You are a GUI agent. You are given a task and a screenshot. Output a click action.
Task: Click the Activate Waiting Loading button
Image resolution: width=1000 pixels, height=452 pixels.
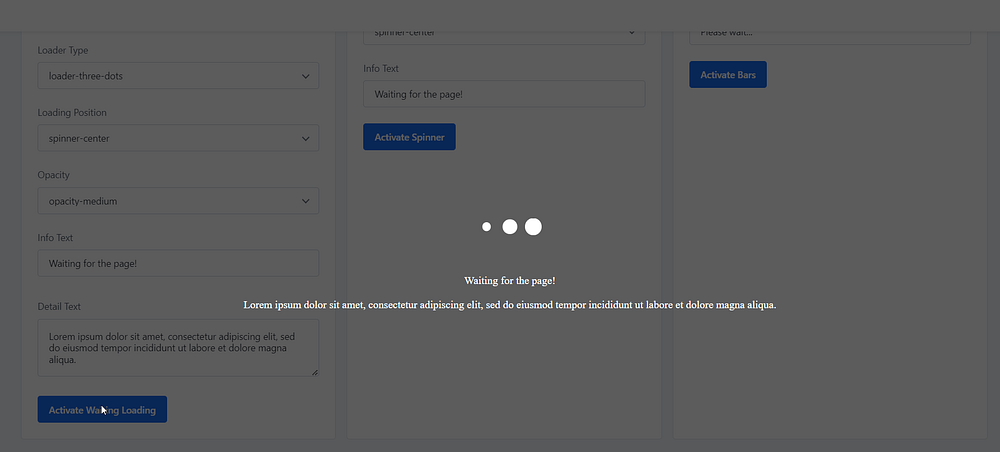coord(102,410)
